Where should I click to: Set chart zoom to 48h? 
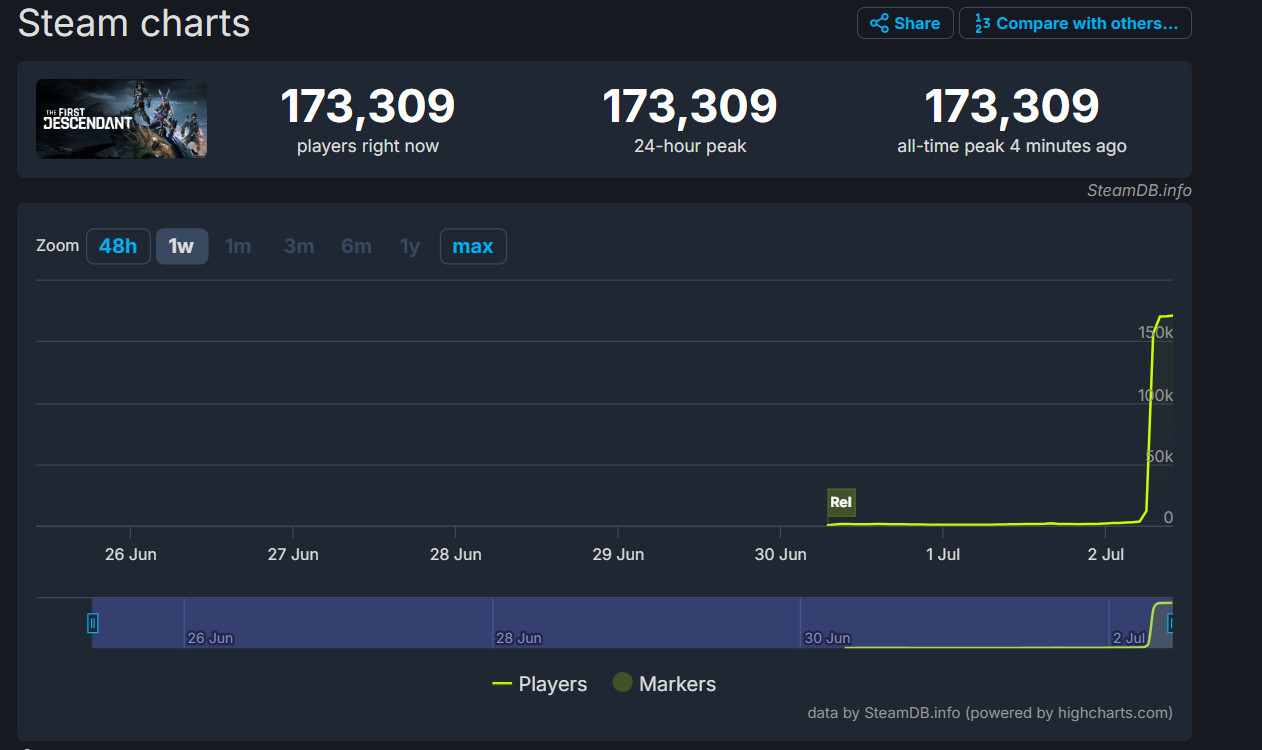click(118, 246)
